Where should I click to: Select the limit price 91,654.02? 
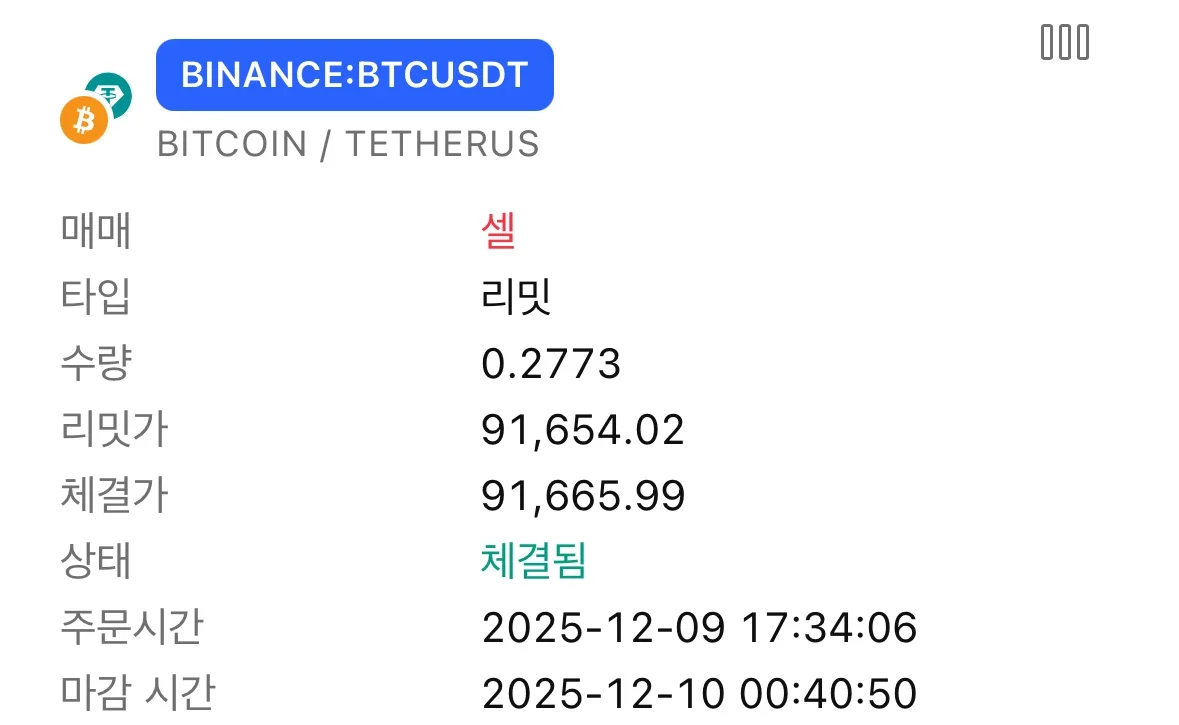pos(583,430)
